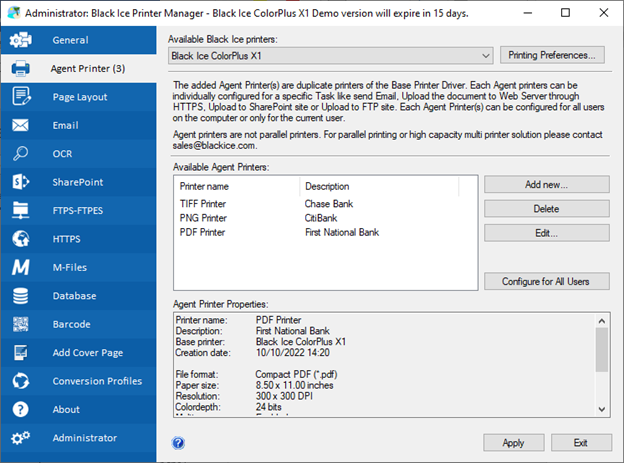Sort by Printer name column header
Image resolution: width=624 pixels, height=463 pixels.
click(x=237, y=186)
